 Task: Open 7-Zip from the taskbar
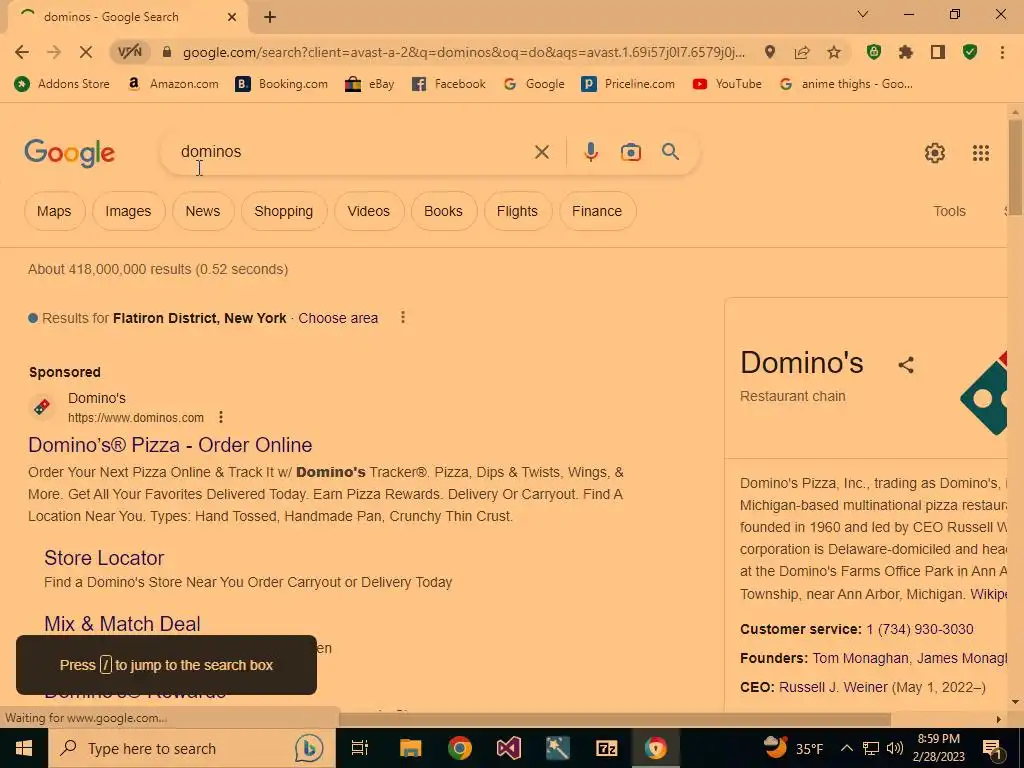607,748
